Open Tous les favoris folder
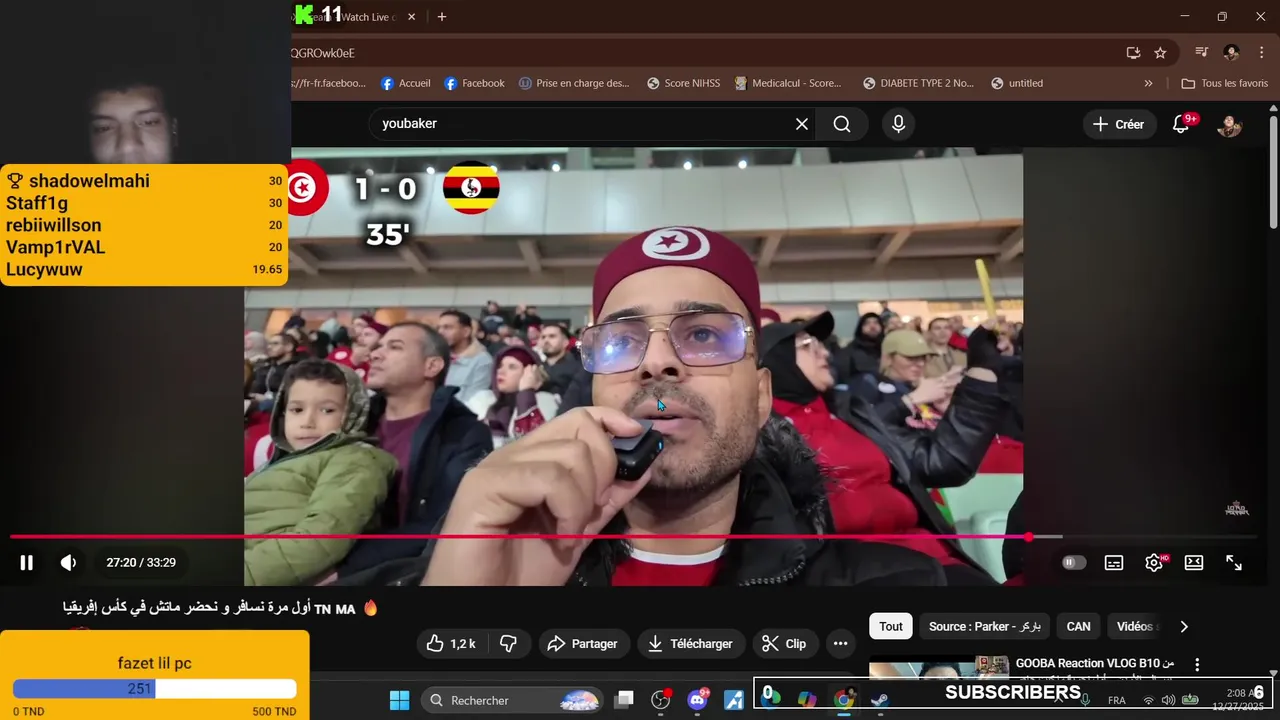Viewport: 1280px width, 720px height. [x=1224, y=84]
